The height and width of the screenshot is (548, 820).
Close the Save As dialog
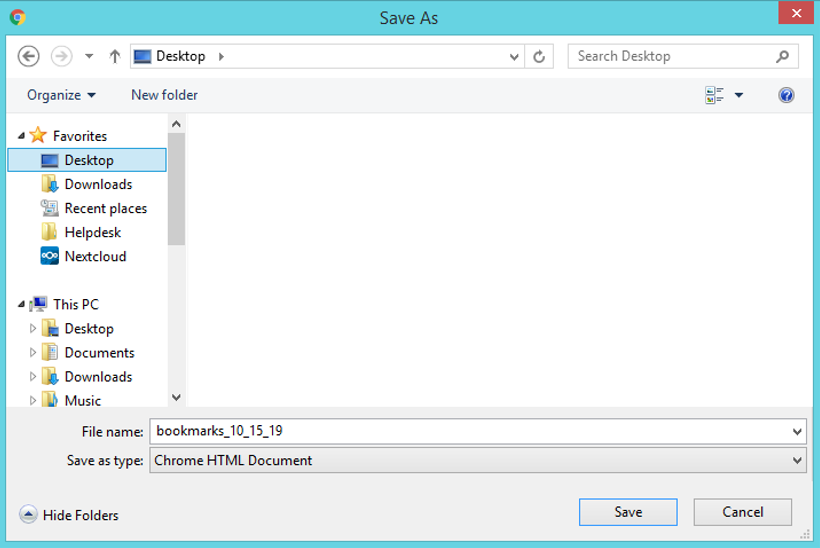[796, 13]
